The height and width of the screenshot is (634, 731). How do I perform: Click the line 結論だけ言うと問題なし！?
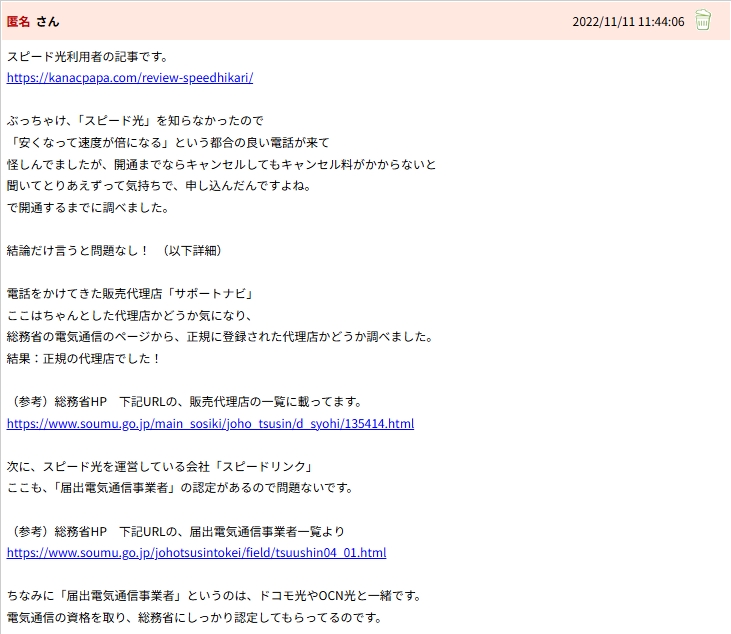click(115, 251)
